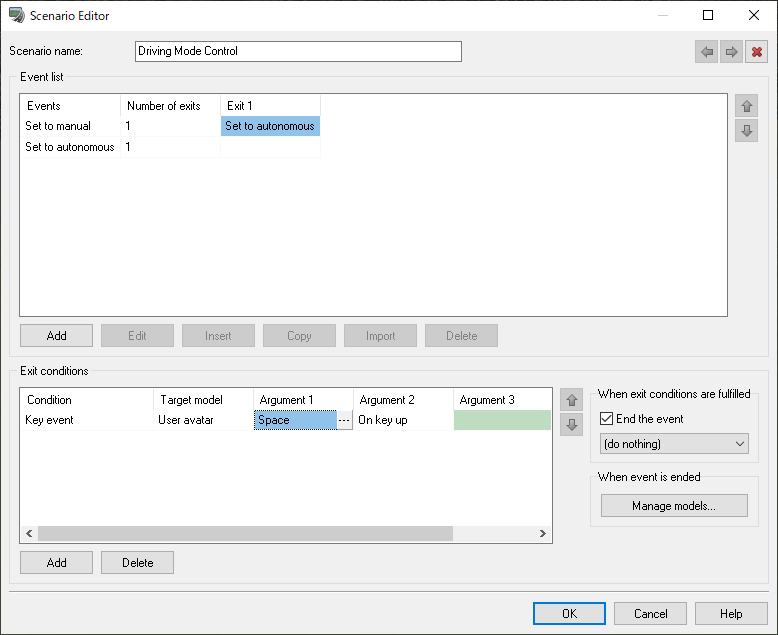Click the Cancel button

coord(650,614)
